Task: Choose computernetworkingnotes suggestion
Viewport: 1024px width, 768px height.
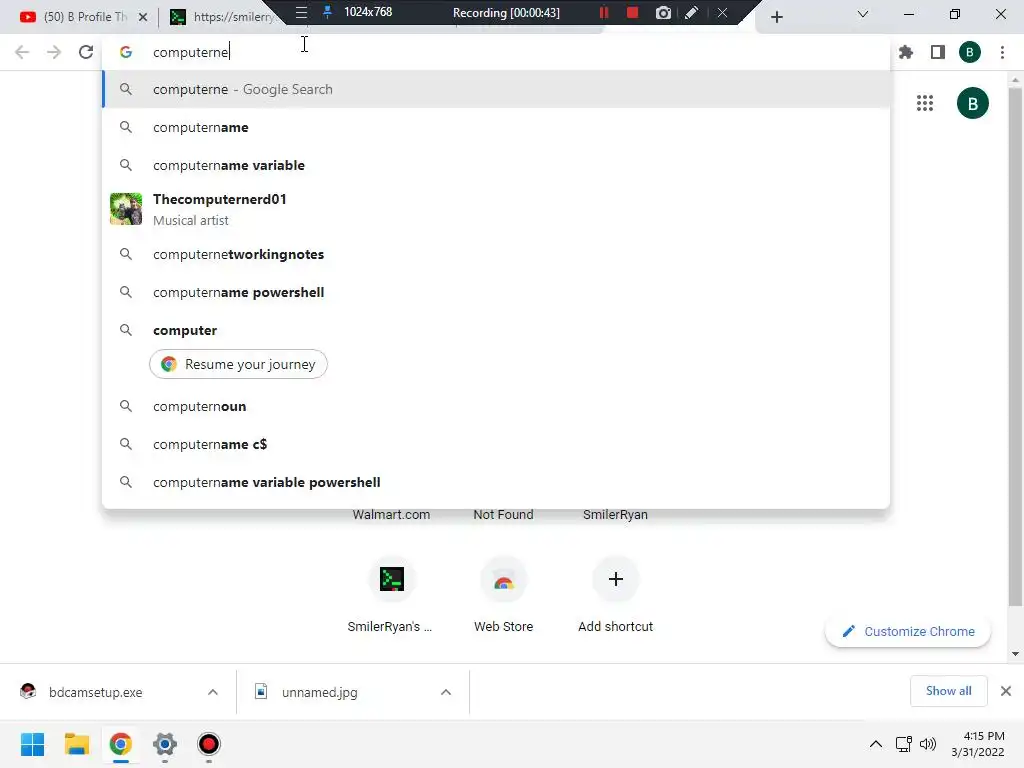Action: [x=496, y=254]
